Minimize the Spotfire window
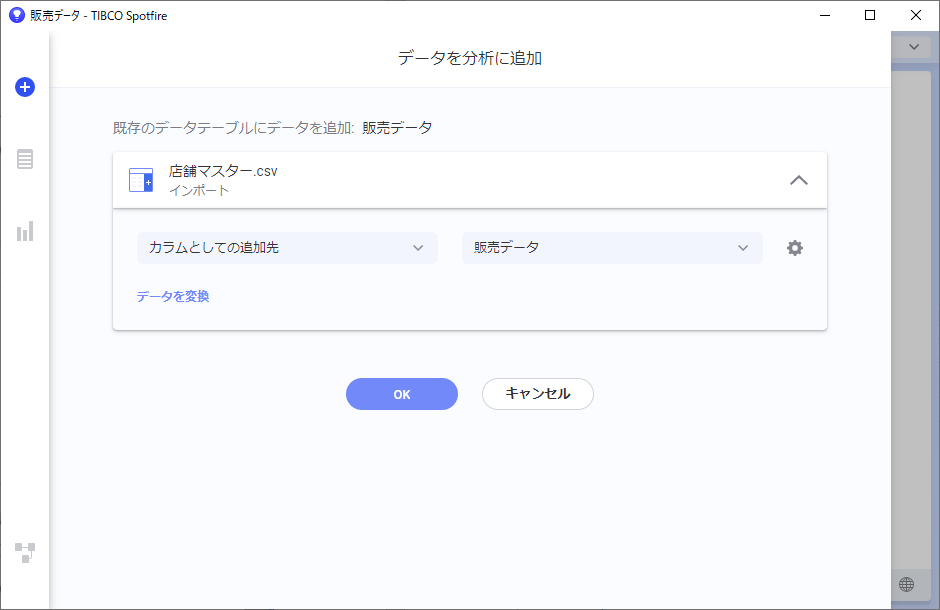Image resolution: width=940 pixels, height=610 pixels. coord(825,16)
